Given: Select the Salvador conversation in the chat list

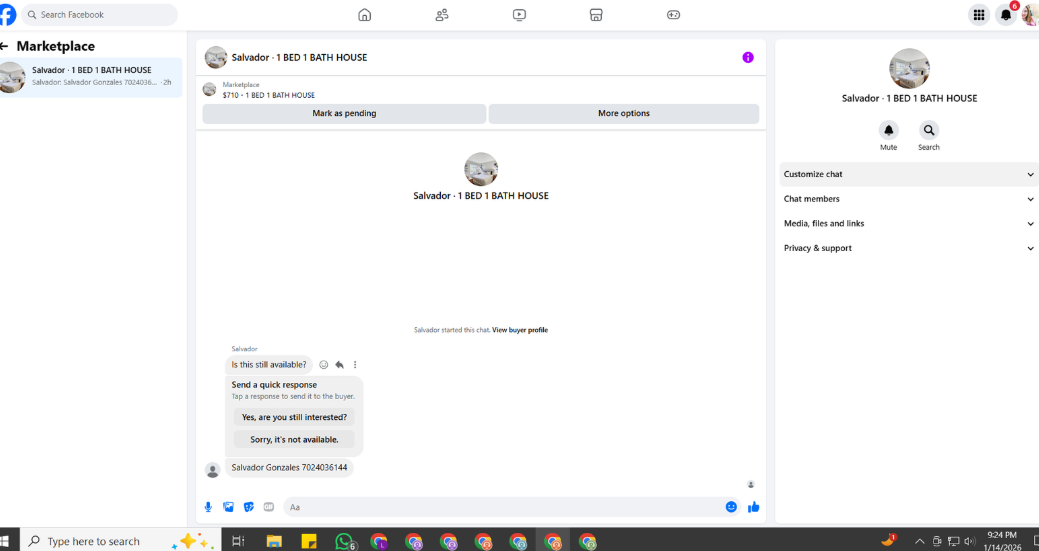Looking at the screenshot, I should [91, 77].
